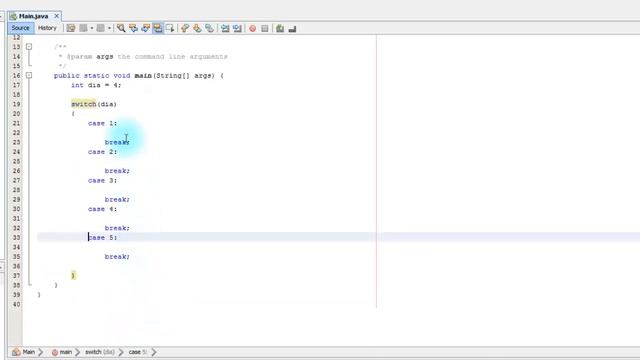Screen dimensions: 640x360
Task: Click line number 33 in the gutter
Action: 16,238
